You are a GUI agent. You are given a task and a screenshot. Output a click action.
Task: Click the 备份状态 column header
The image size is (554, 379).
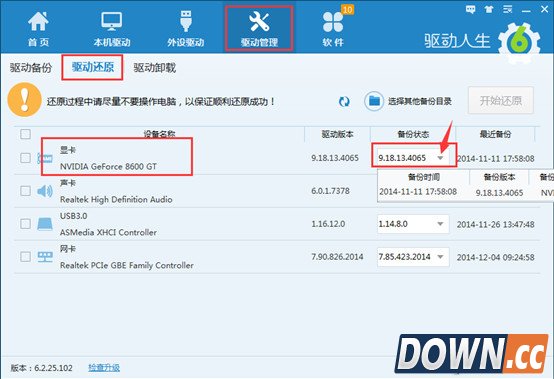(x=413, y=134)
